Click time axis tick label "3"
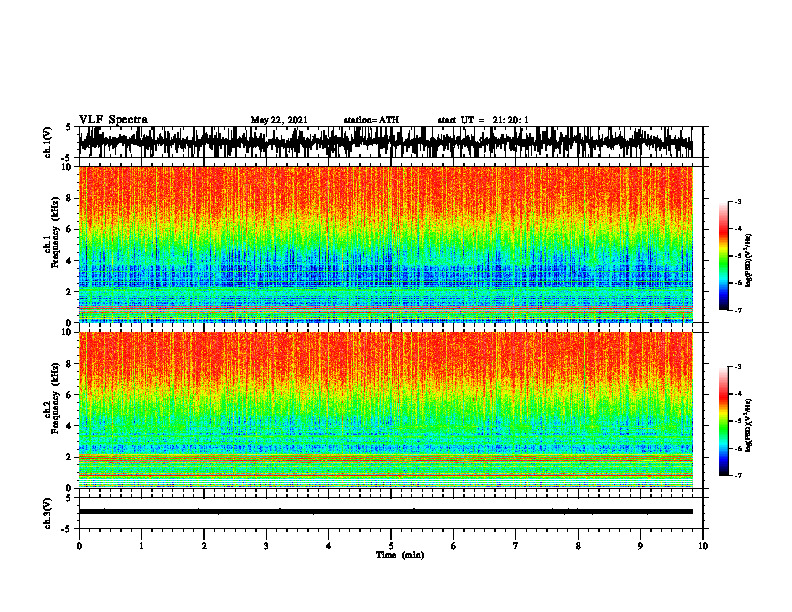792x612 pixels. pos(266,546)
